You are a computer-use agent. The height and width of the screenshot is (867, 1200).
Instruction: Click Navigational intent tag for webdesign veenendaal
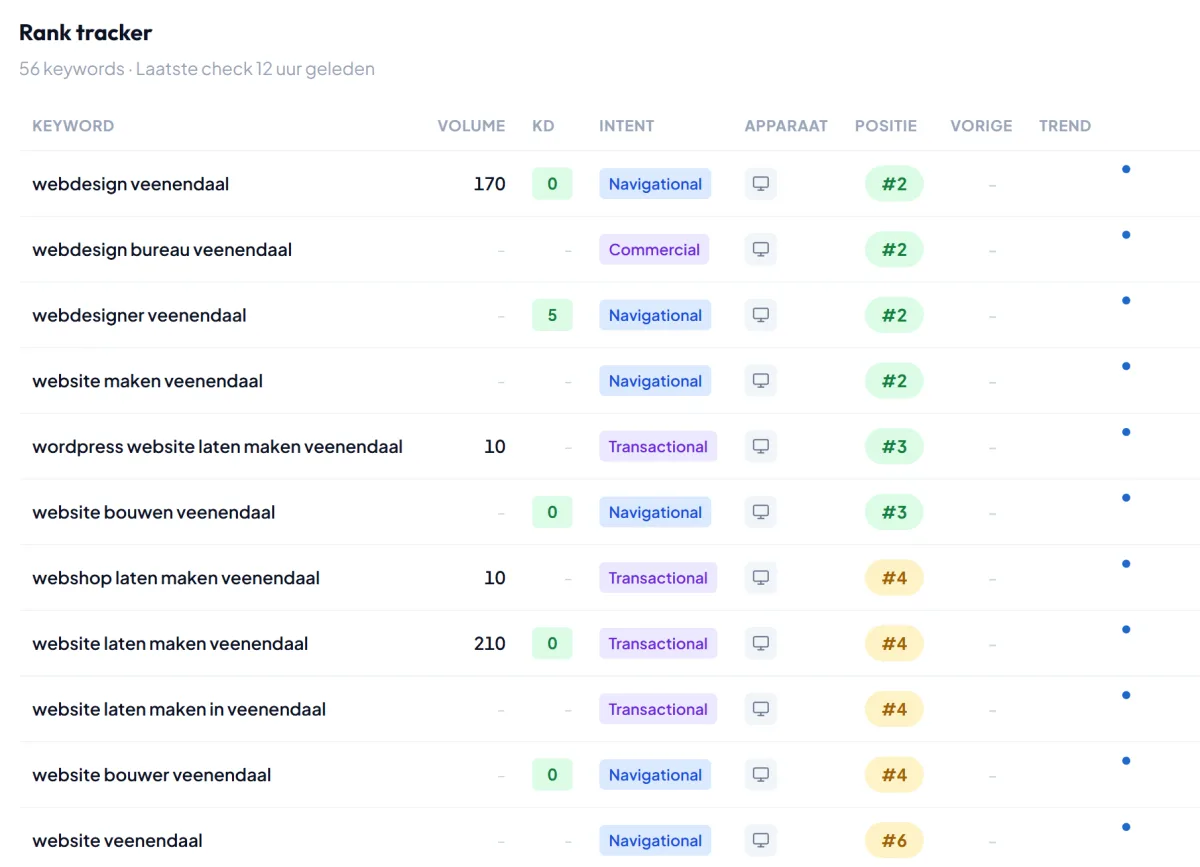click(x=655, y=184)
